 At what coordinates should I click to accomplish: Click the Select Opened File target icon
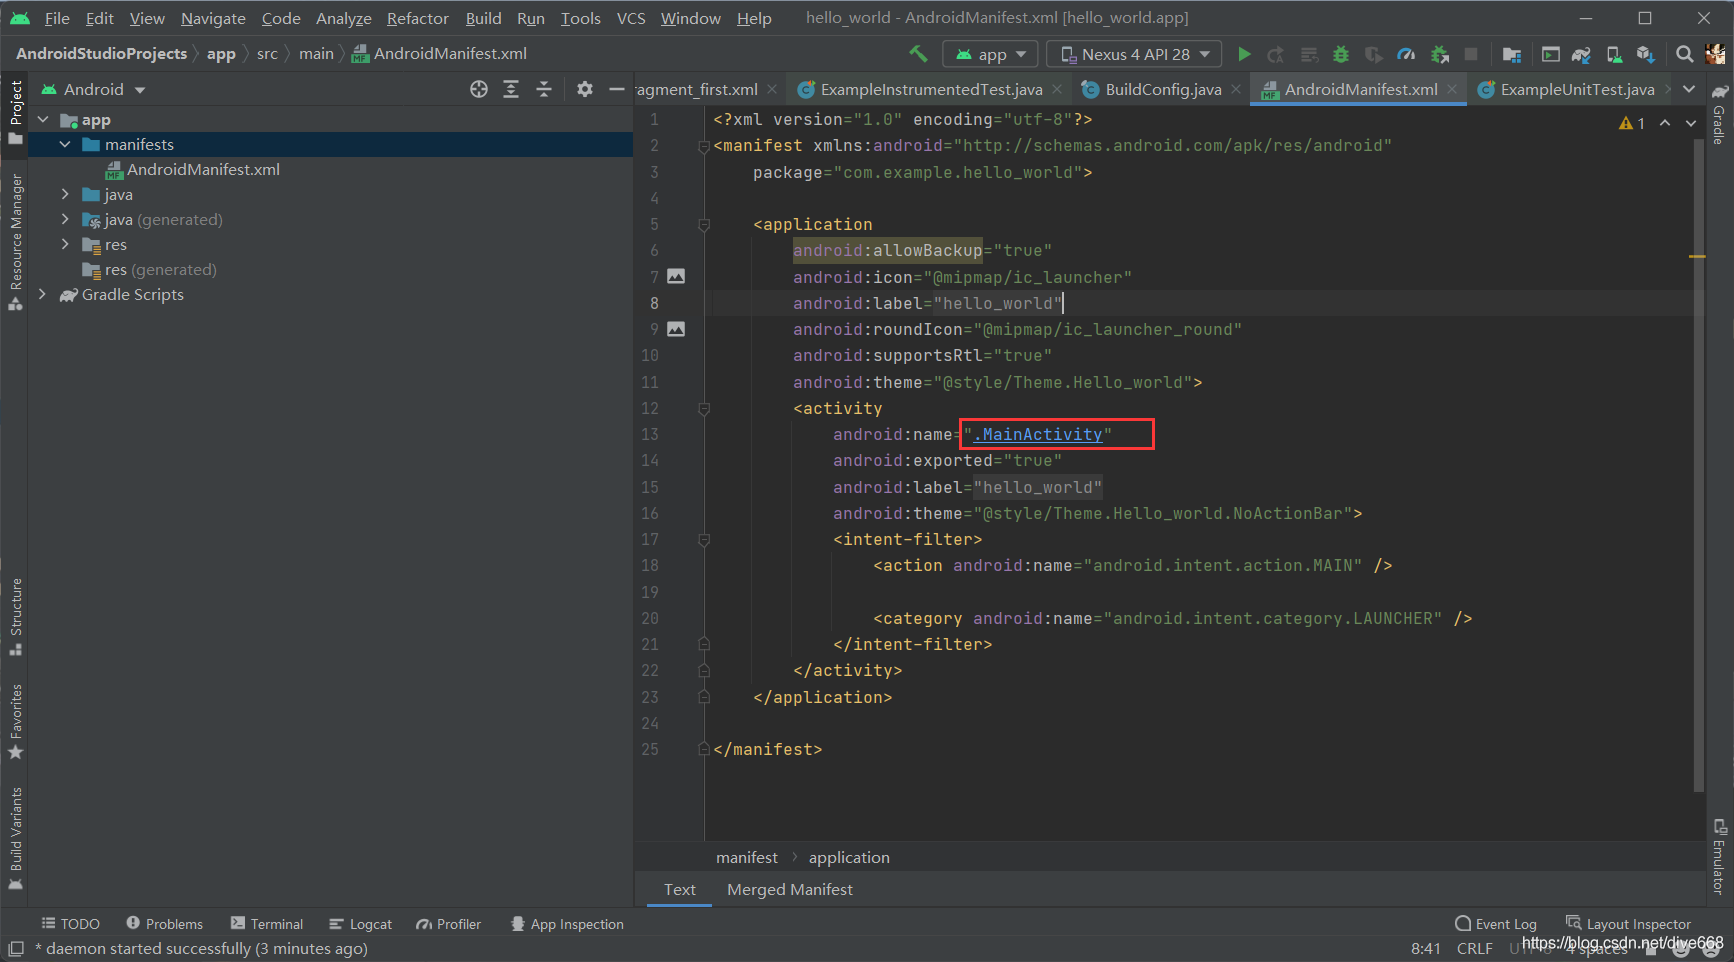click(479, 89)
